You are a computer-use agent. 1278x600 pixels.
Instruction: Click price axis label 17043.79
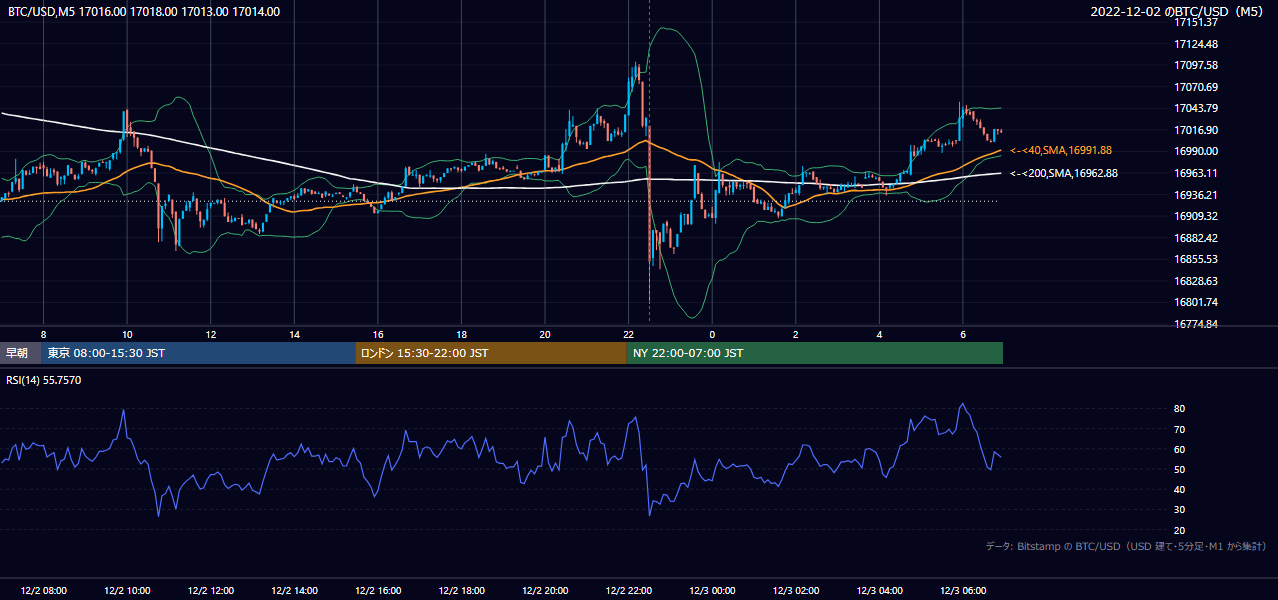pos(1196,108)
